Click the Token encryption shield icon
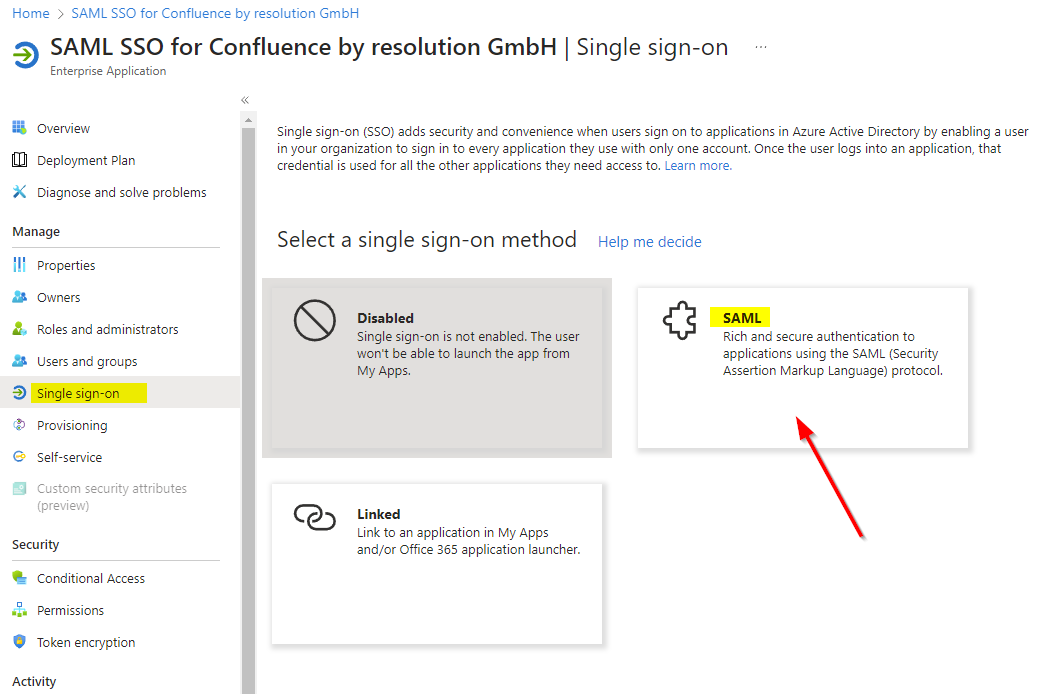The width and height of the screenshot is (1040, 694). tap(19, 642)
